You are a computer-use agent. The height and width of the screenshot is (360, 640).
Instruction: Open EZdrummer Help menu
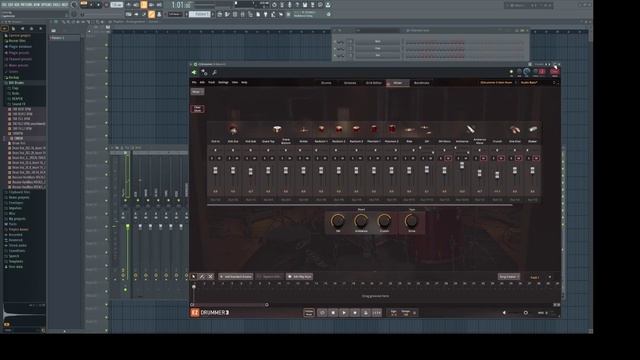coord(244,82)
